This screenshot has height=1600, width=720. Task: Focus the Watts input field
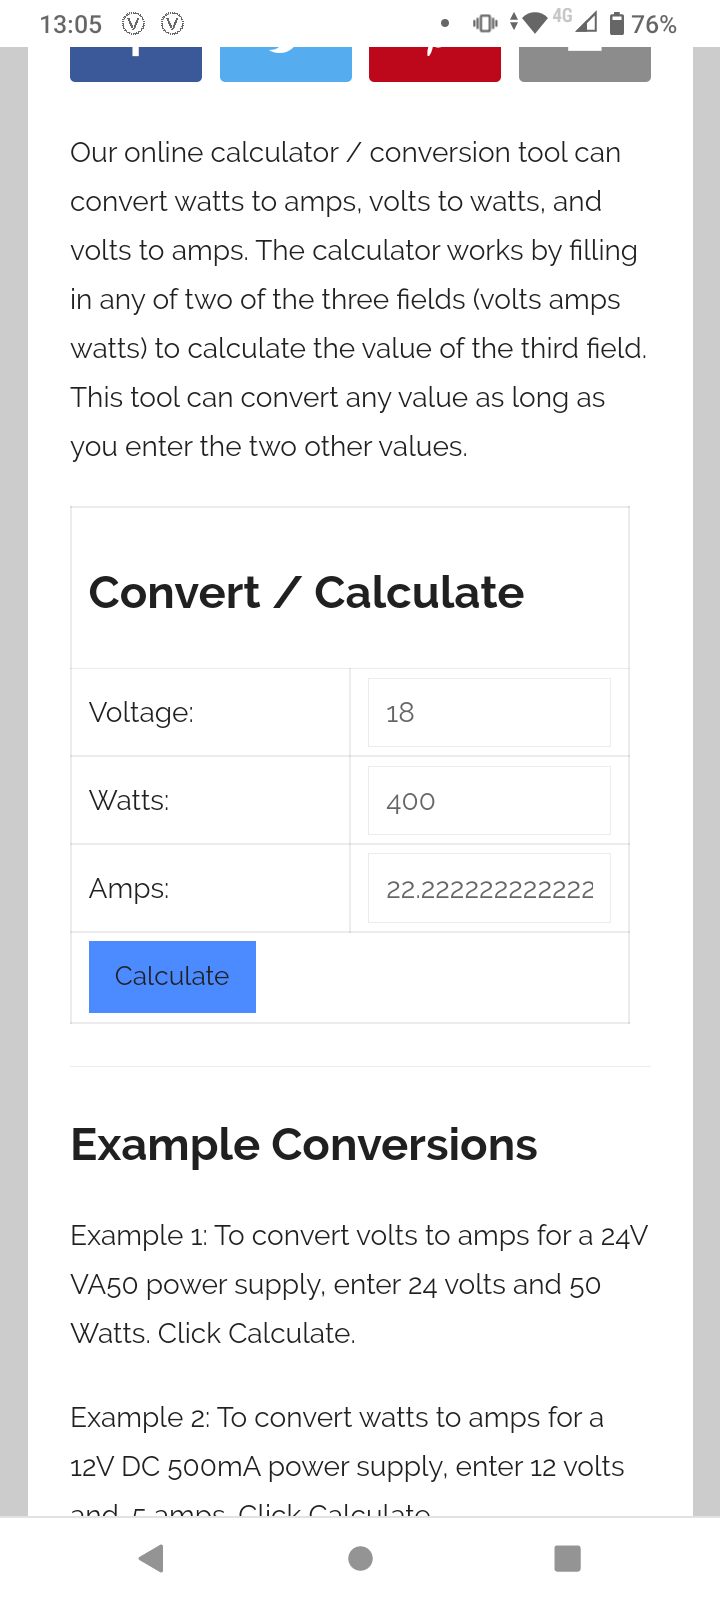pyautogui.click(x=489, y=800)
